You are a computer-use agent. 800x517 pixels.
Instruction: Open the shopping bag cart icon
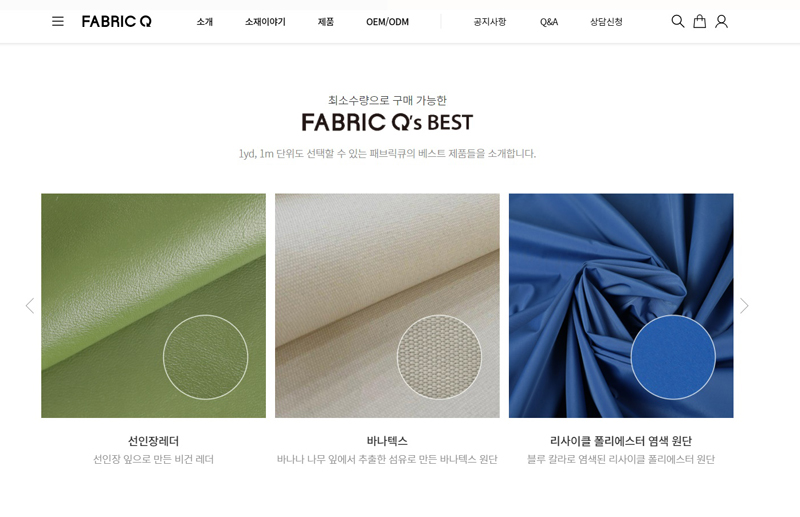[699, 21]
